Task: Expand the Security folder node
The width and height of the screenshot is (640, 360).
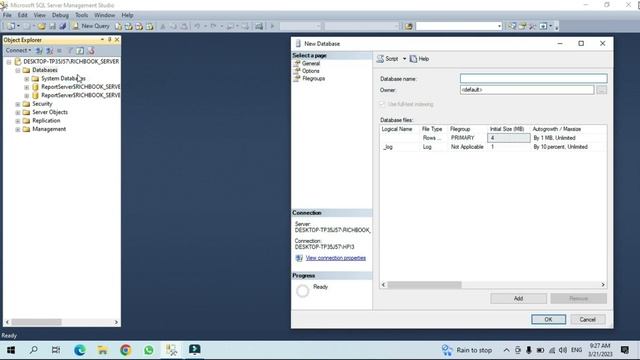Action: [18, 104]
